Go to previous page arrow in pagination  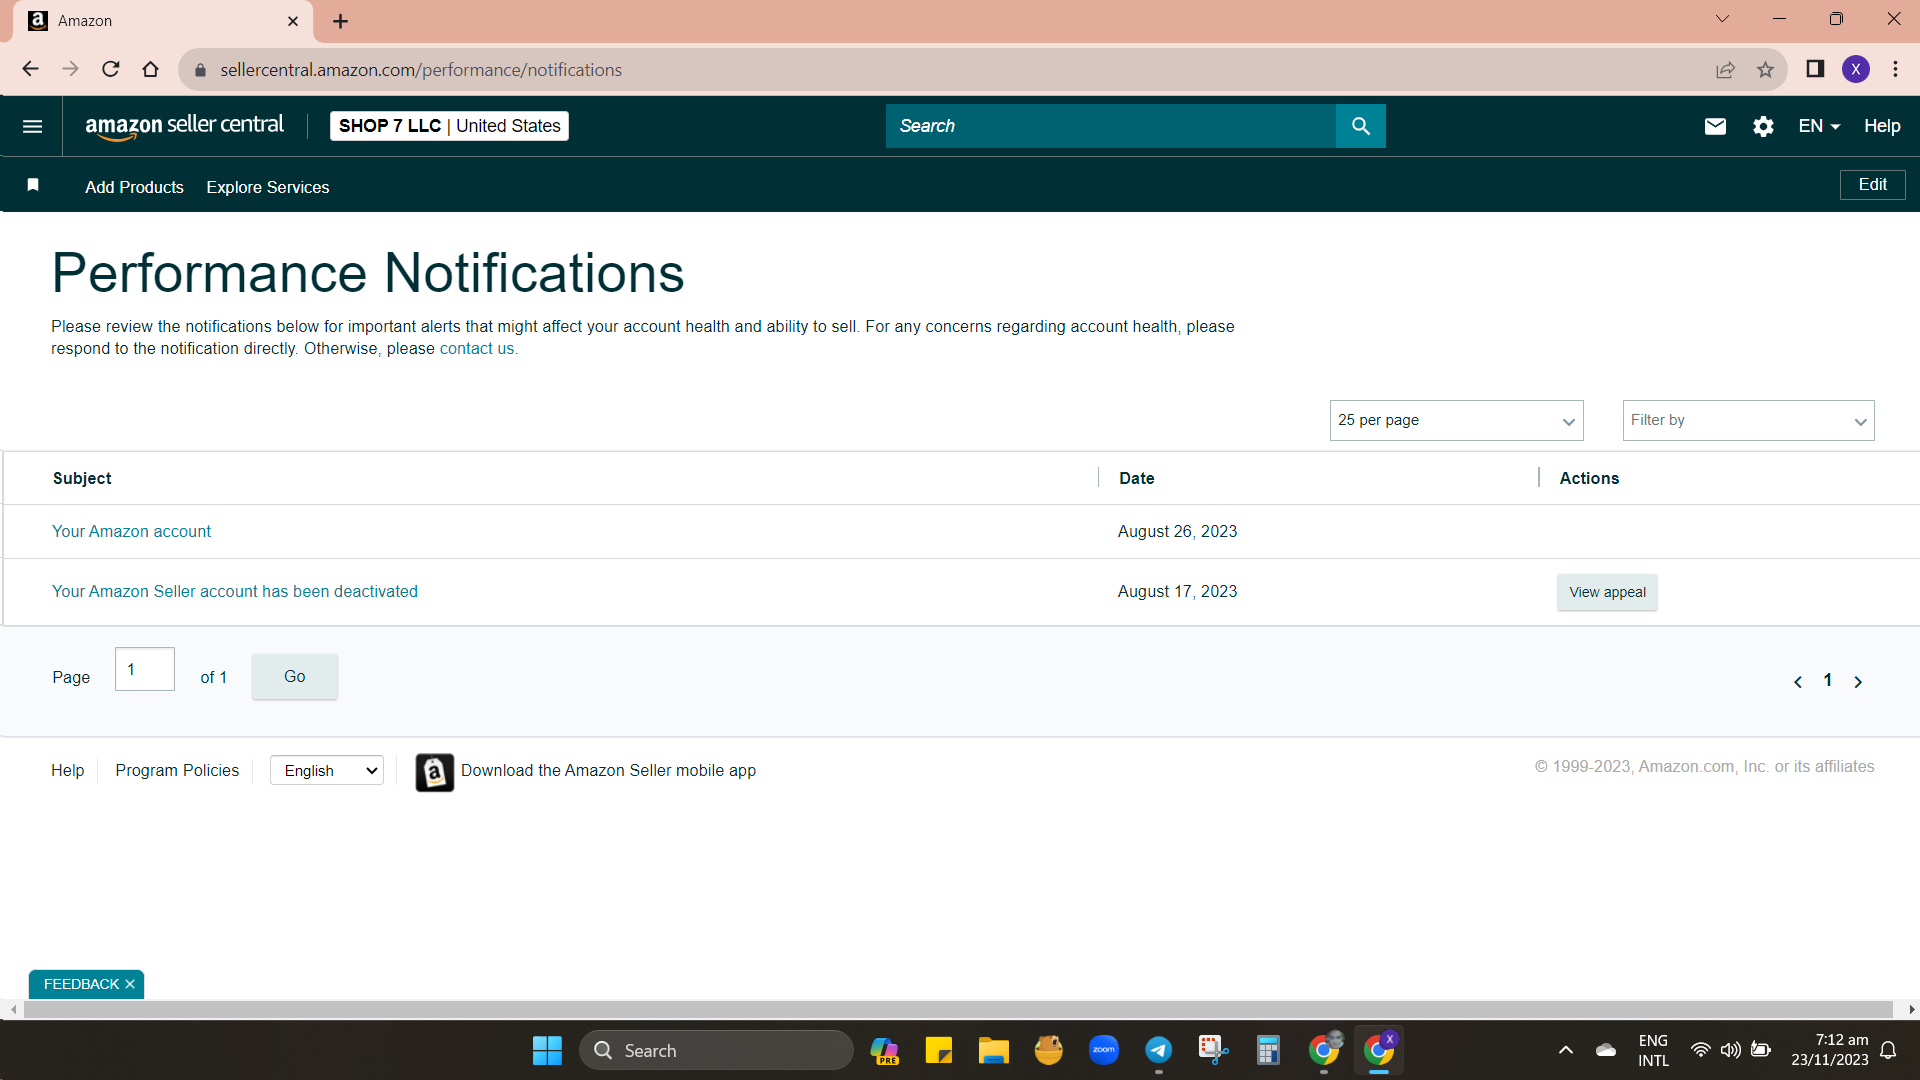tap(1798, 682)
